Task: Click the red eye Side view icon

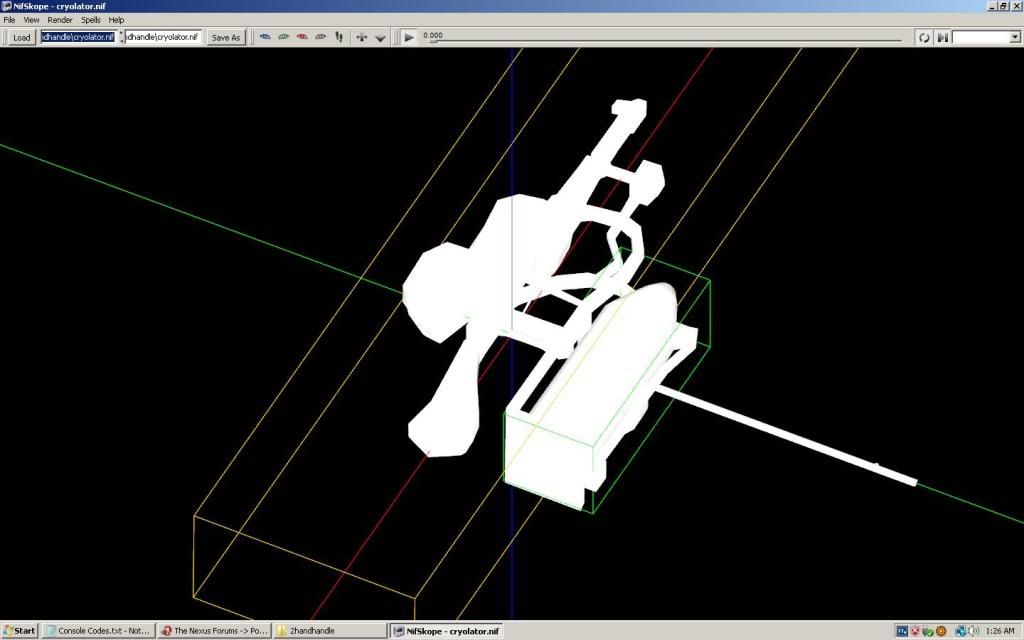Action: 302,37
